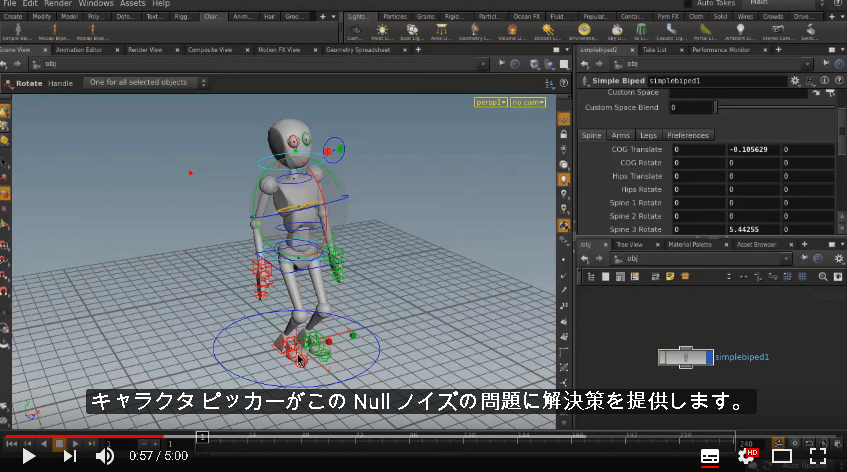The image size is (847, 472).
Task: Toggle the viewport lock icon
Action: [x=564, y=134]
